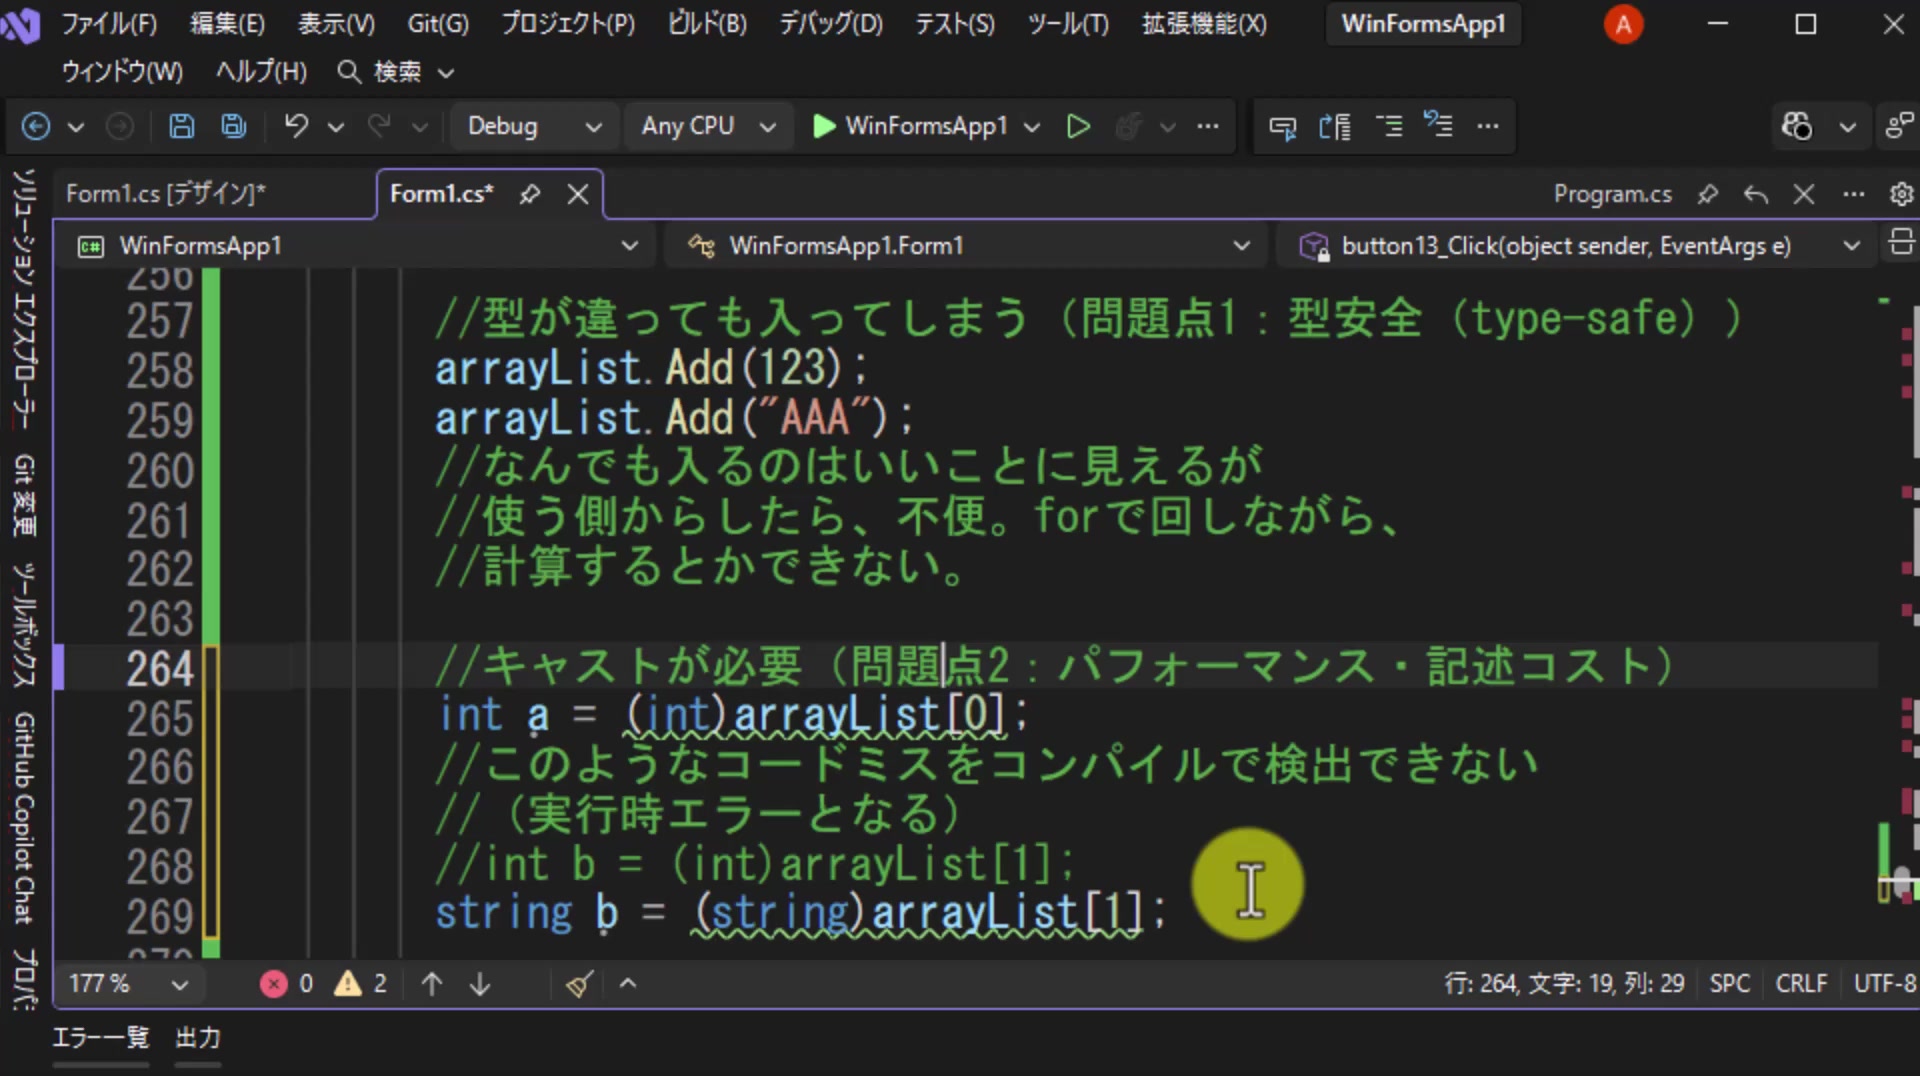Click the warning triangle showing 2 warnings

tap(348, 984)
